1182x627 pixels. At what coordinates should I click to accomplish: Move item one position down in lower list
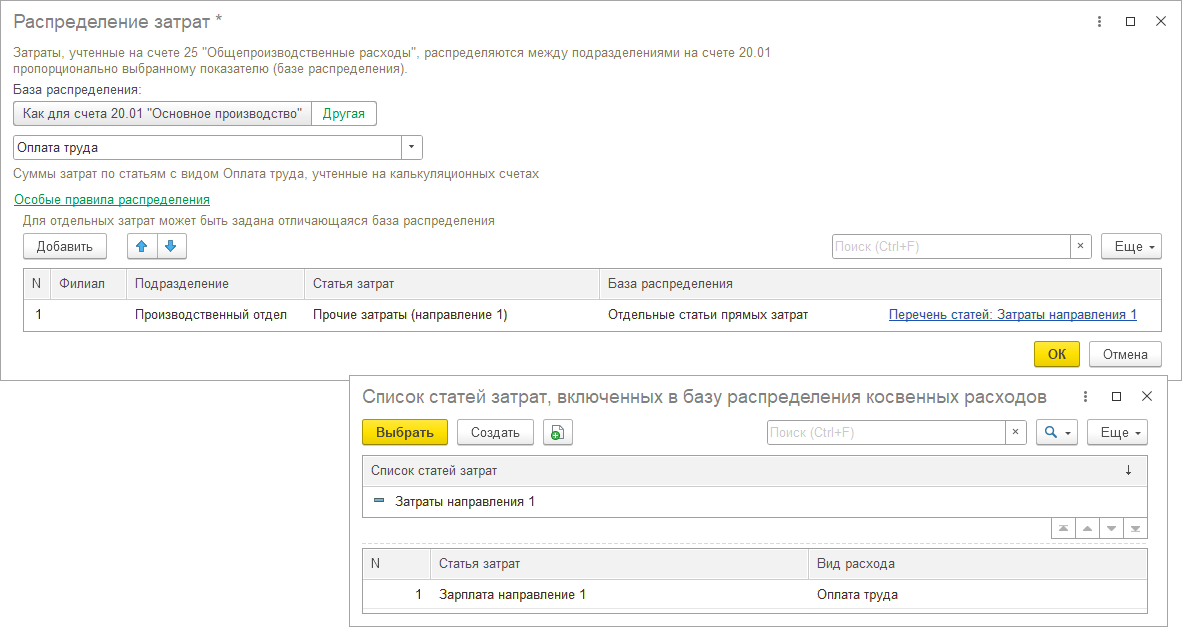(1111, 528)
